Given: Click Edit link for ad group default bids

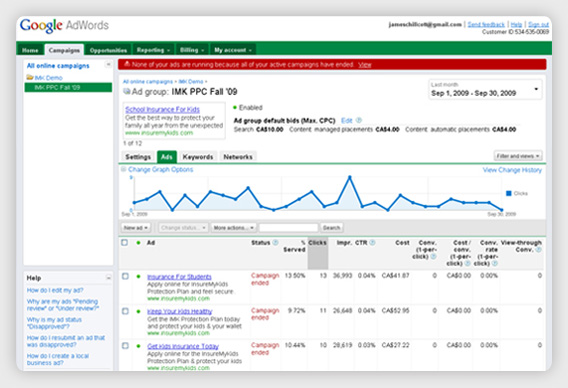Looking at the screenshot, I should point(347,120).
